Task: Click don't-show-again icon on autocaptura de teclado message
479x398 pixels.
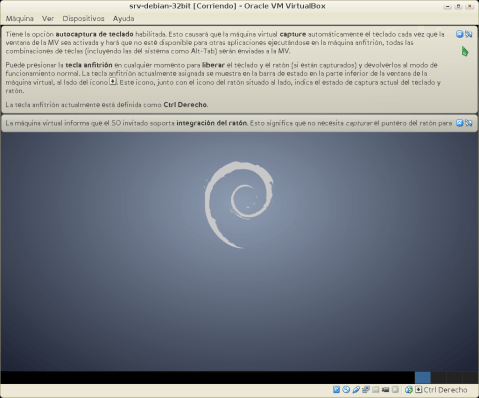Action: (469, 34)
